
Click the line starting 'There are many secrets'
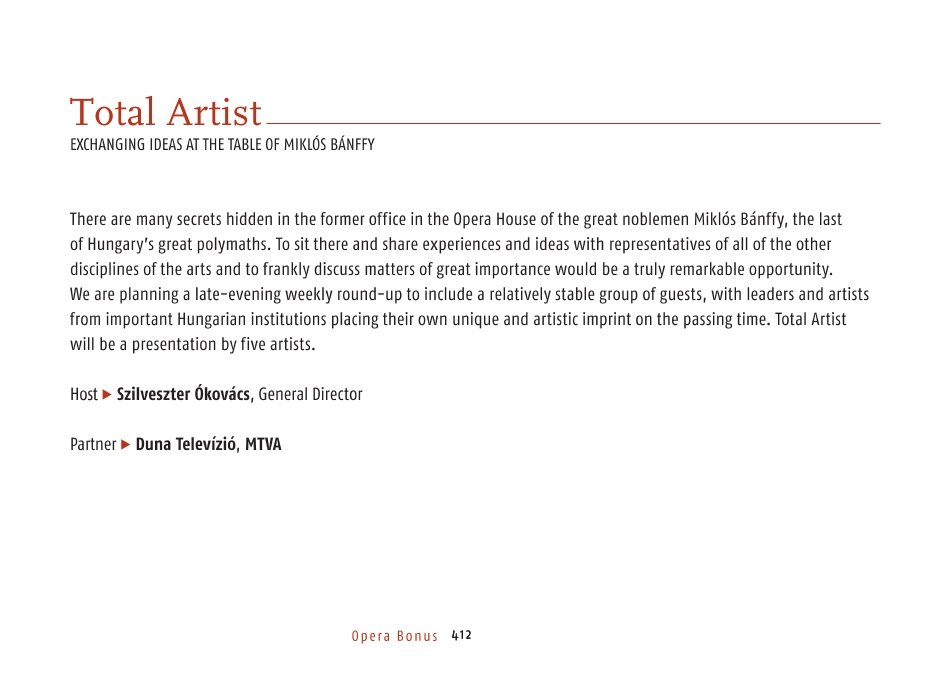click(456, 219)
